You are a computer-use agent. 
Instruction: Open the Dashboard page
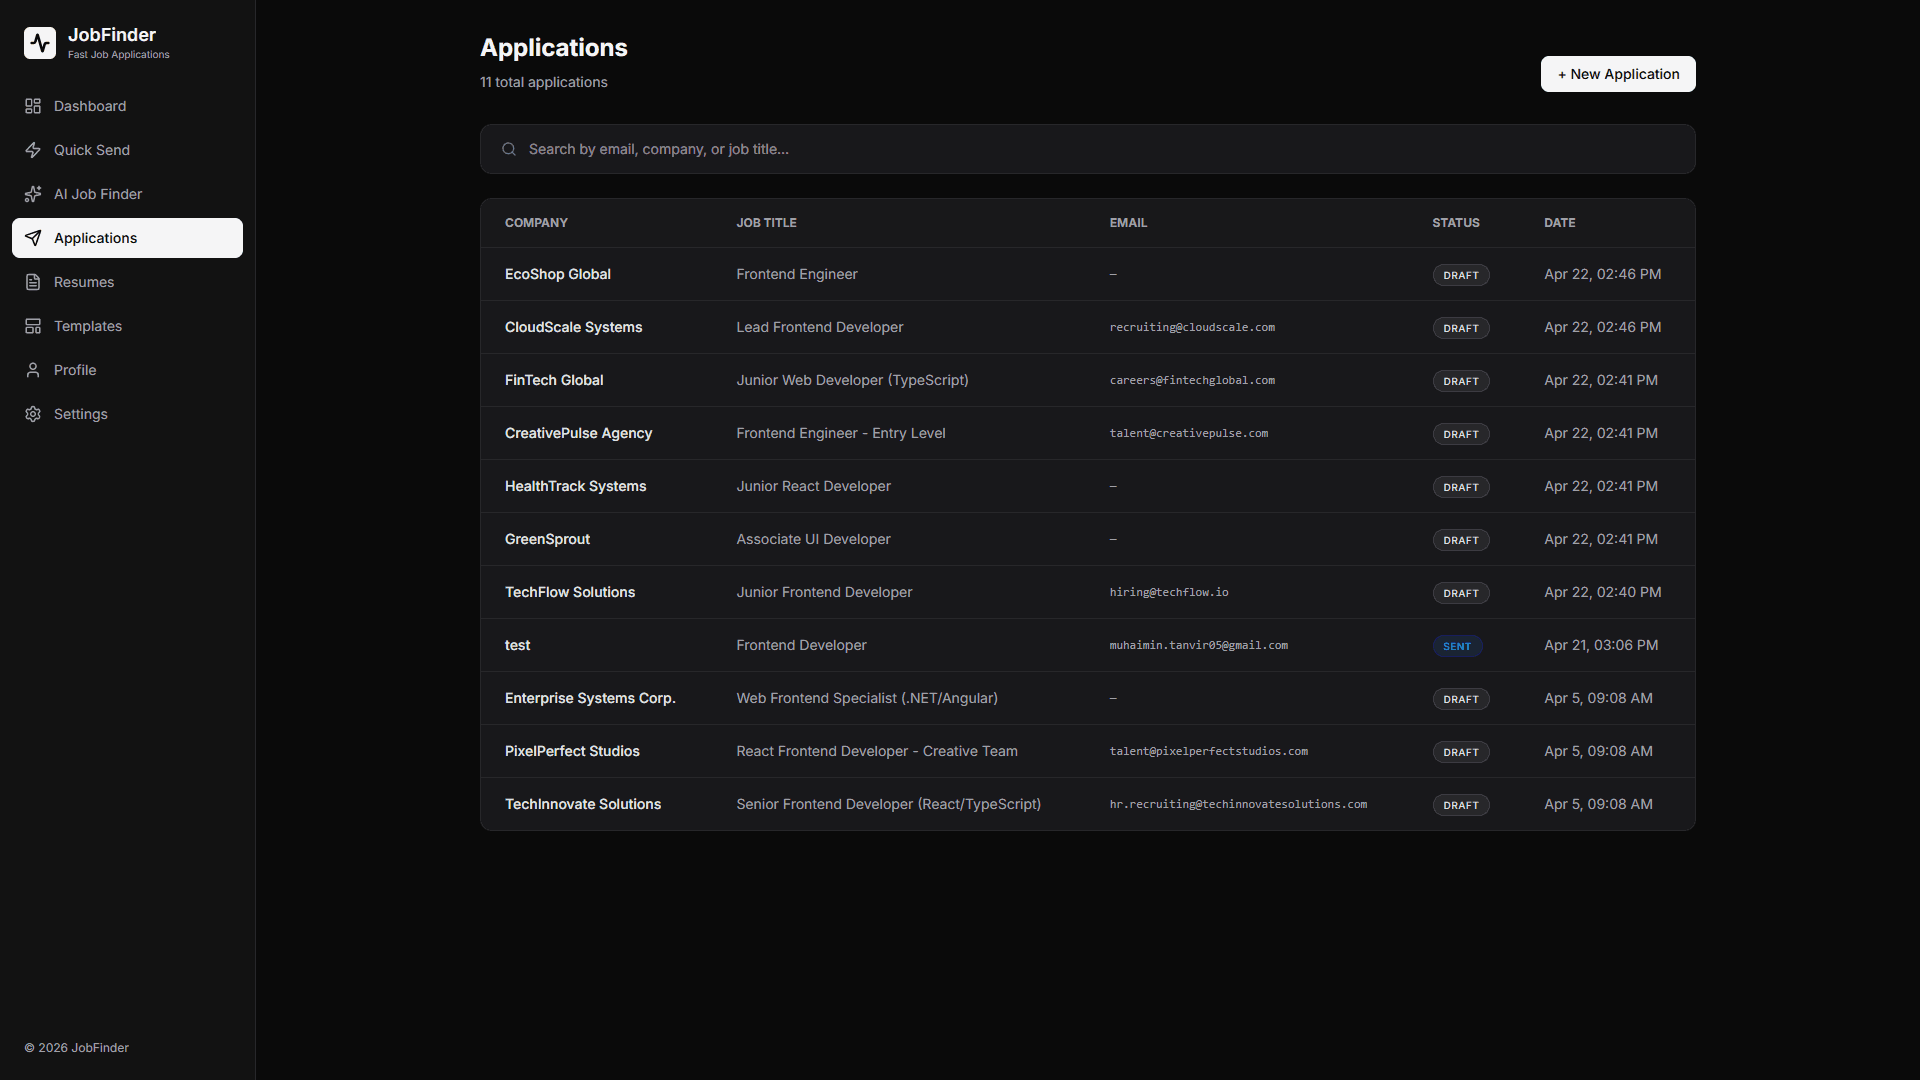click(127, 106)
